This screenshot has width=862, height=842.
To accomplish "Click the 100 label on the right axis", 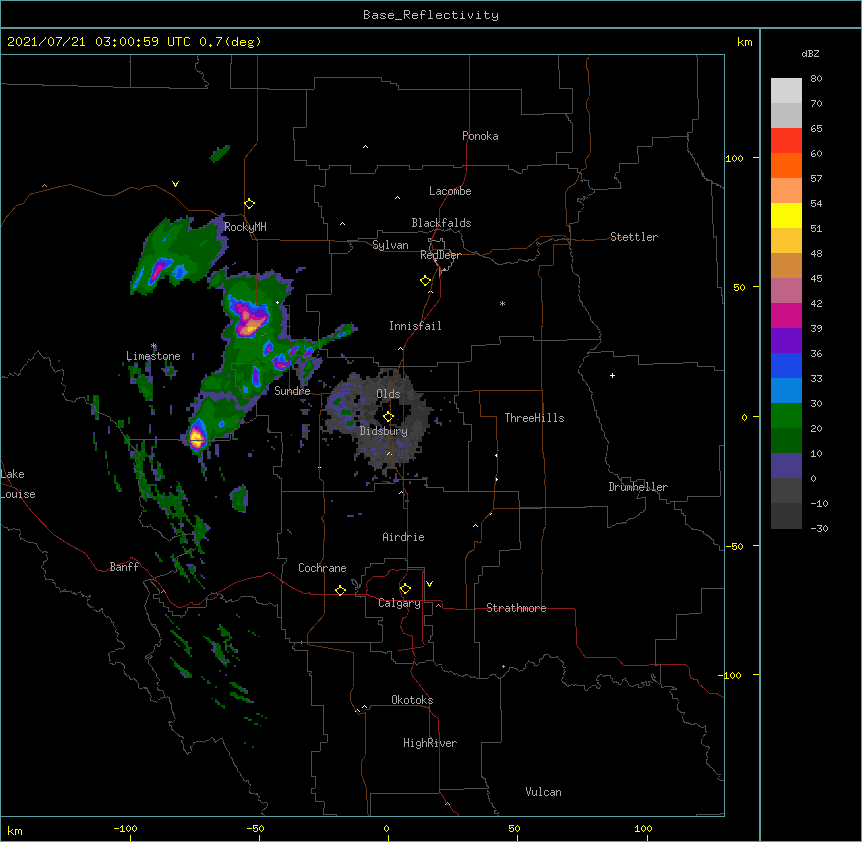I will [734, 158].
